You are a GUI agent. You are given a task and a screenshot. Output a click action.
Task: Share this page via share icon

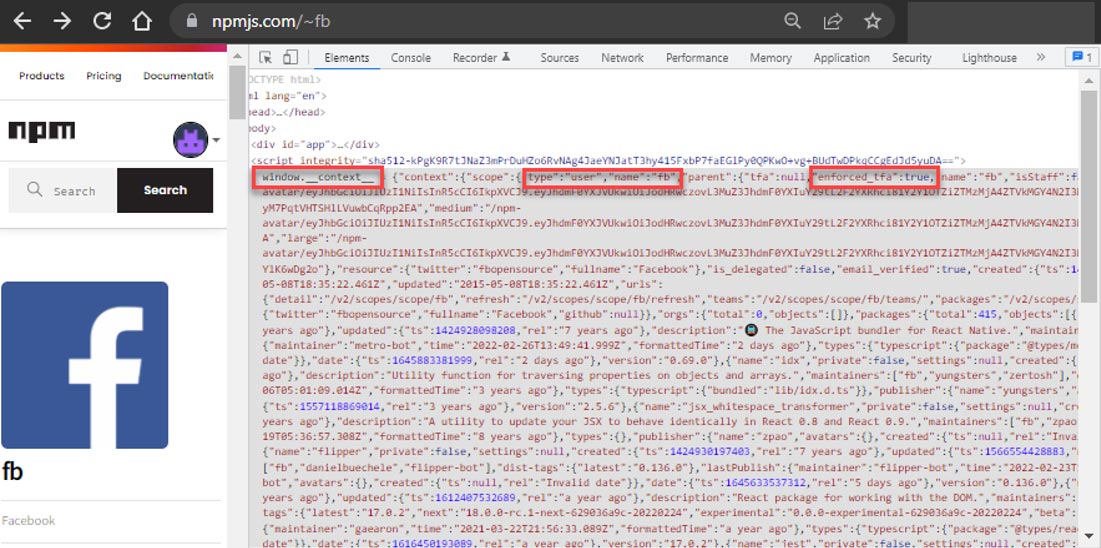833,21
